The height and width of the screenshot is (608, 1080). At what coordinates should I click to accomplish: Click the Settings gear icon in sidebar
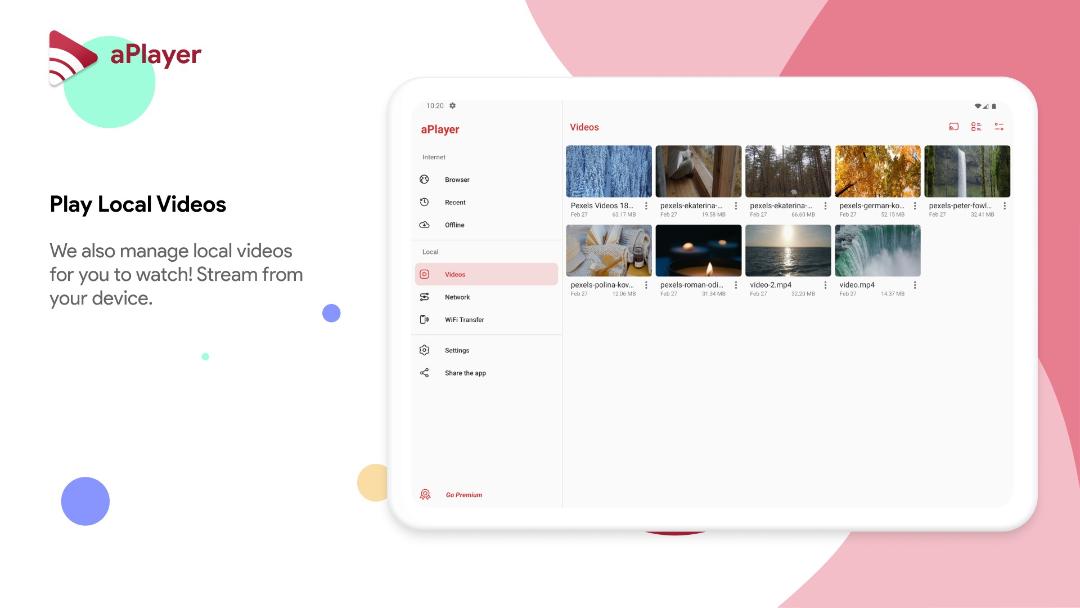pos(424,350)
